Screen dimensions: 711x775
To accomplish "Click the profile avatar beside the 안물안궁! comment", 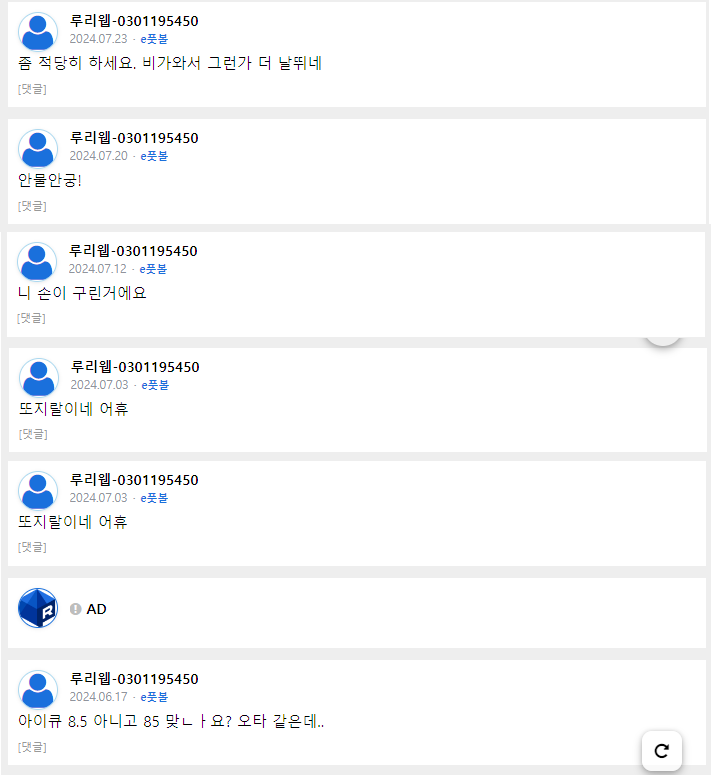I will point(38,149).
